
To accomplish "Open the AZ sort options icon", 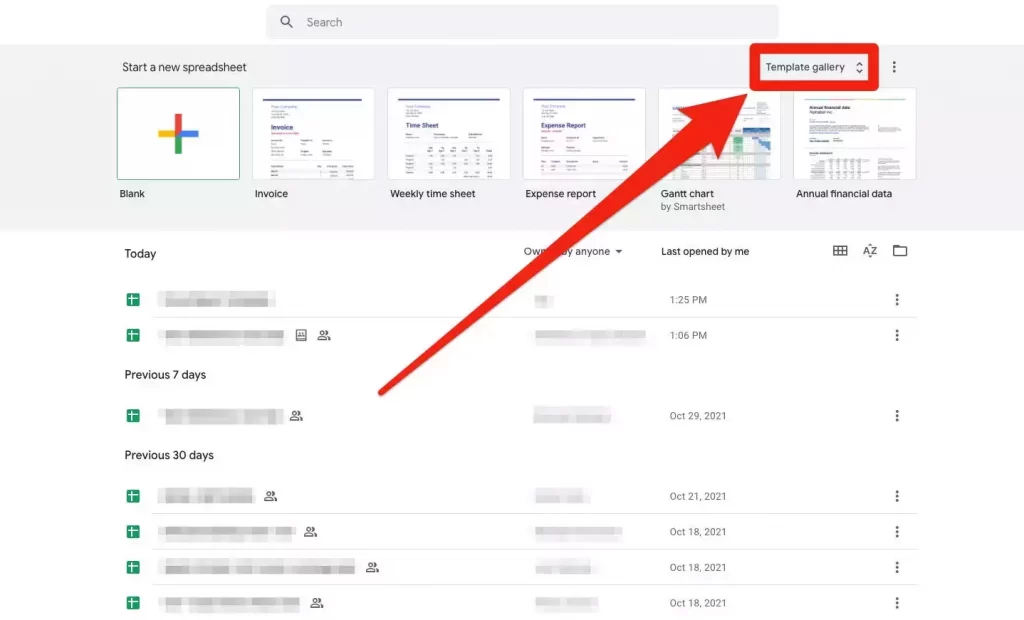I will [x=870, y=251].
